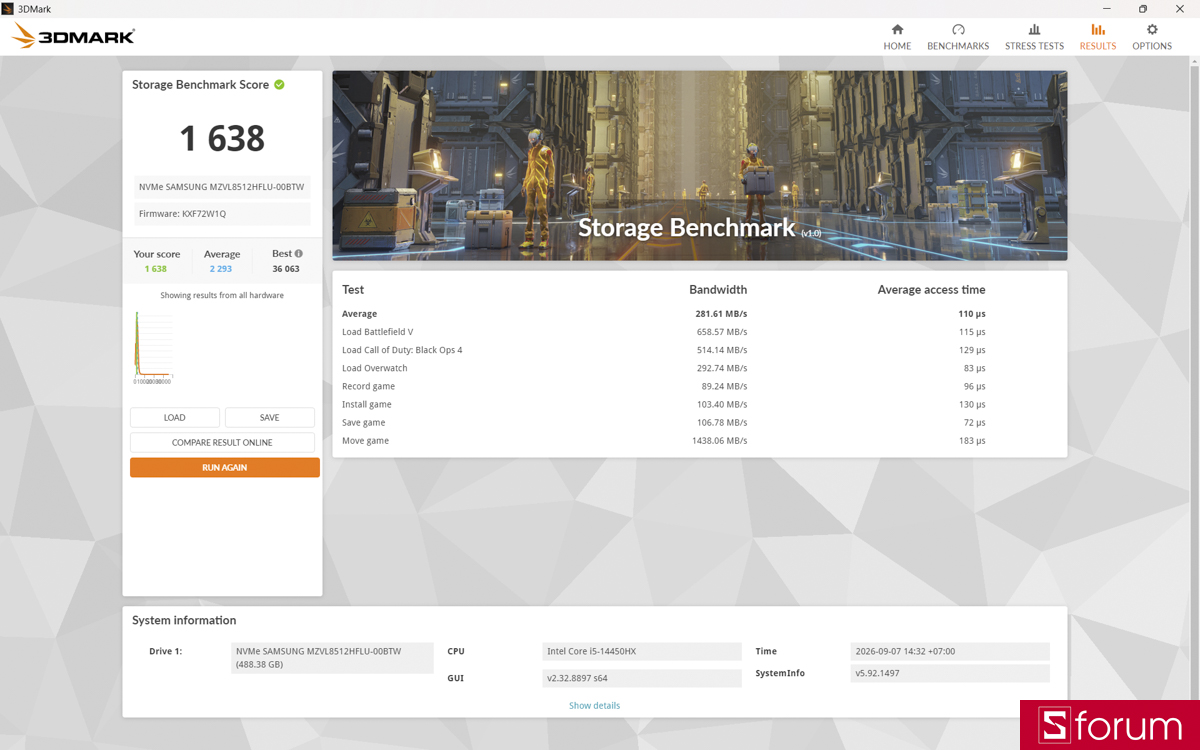Viewport: 1200px width, 750px height.
Task: Select the RESULTS tab
Action: point(1098,37)
